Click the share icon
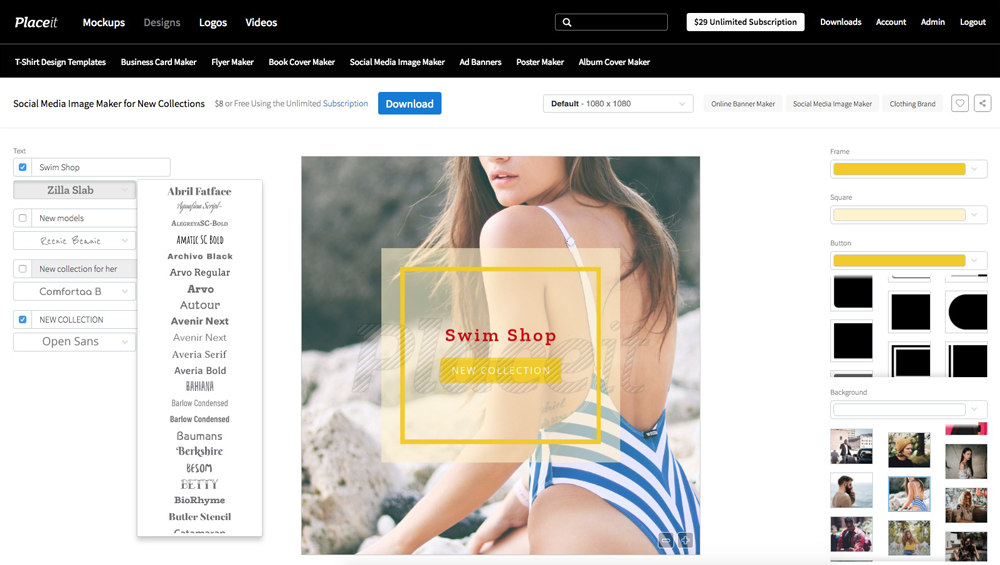 [983, 103]
